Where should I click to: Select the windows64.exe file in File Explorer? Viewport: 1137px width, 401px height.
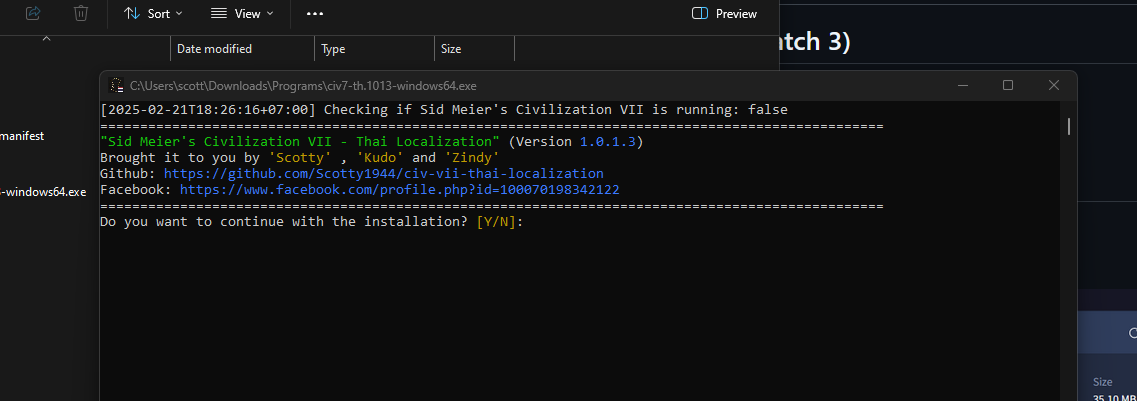tap(44, 191)
